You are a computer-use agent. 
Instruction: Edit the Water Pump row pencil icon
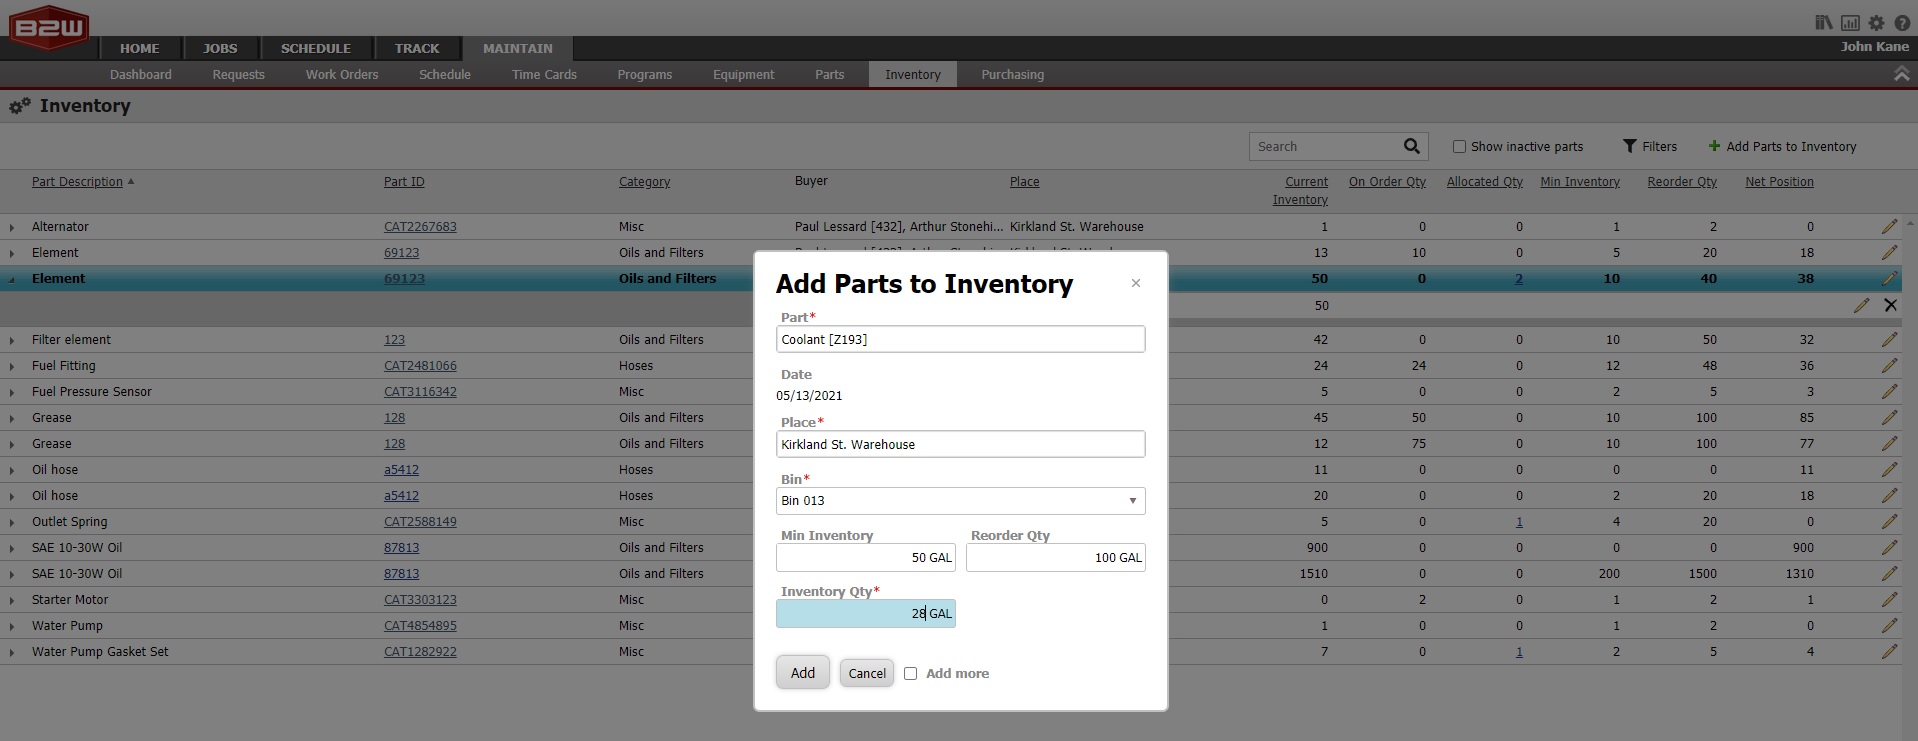pyautogui.click(x=1889, y=626)
